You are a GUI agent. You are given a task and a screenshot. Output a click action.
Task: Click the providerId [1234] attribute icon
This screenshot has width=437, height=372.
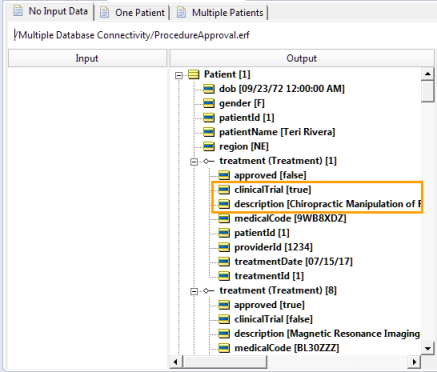tap(224, 247)
